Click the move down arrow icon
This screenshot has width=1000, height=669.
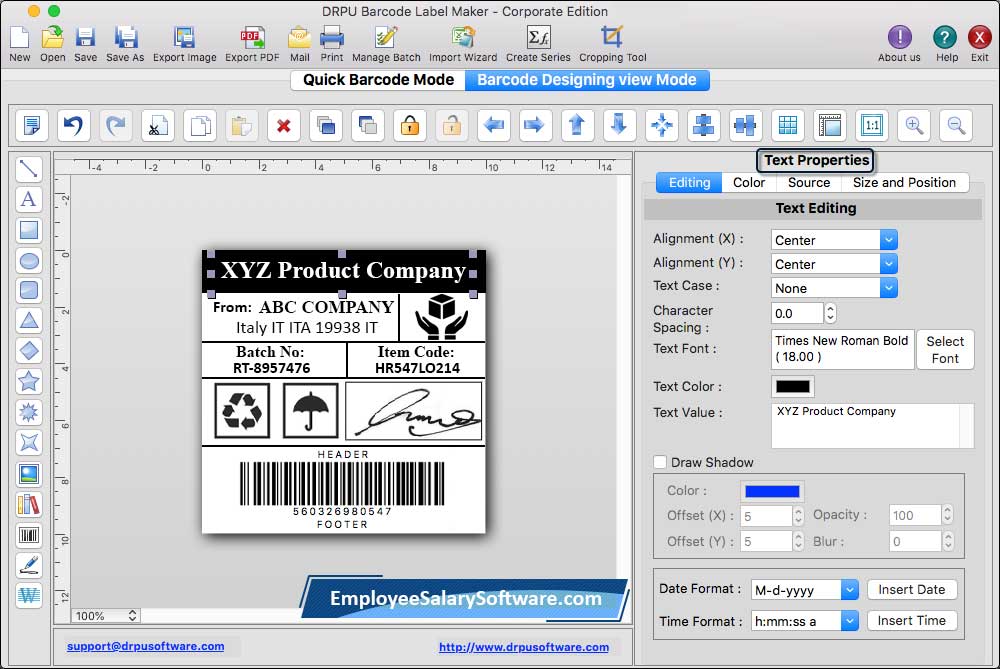pyautogui.click(x=619, y=125)
